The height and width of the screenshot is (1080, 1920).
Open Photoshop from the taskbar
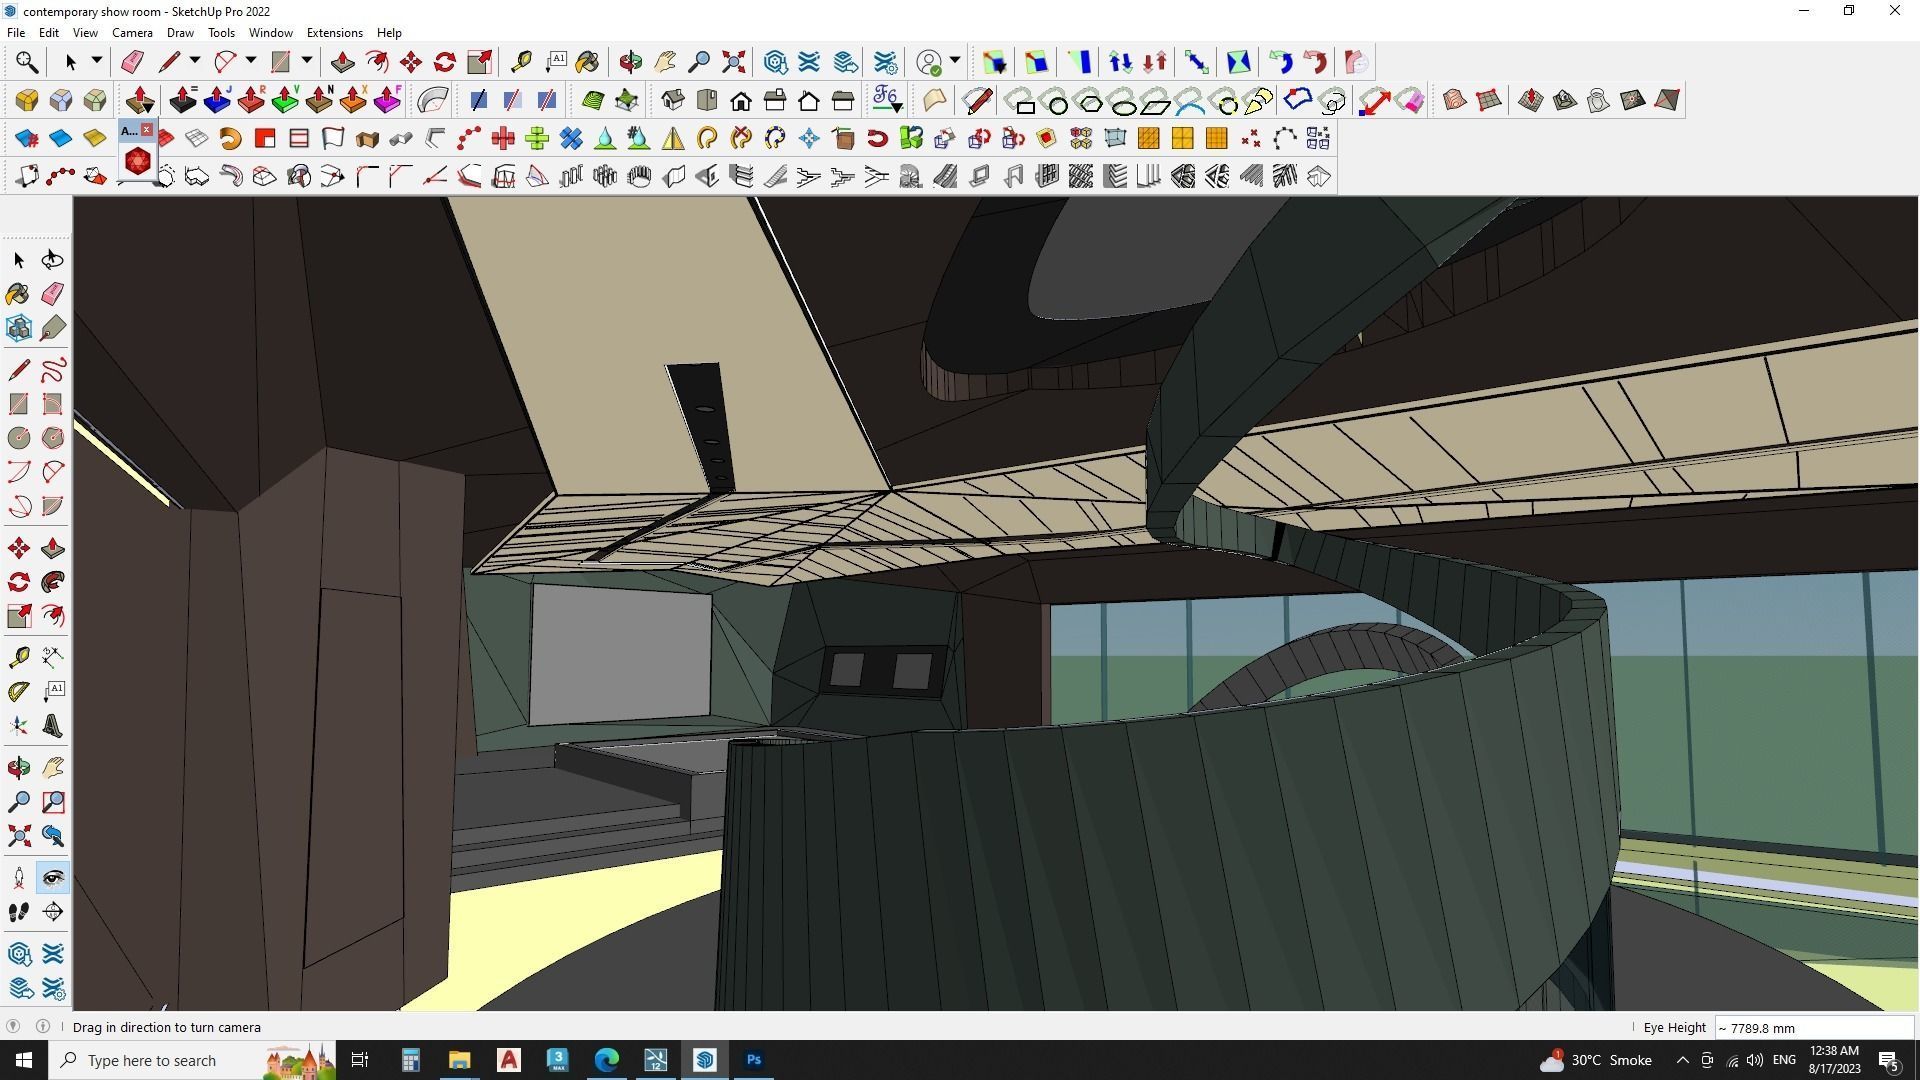click(x=754, y=1060)
